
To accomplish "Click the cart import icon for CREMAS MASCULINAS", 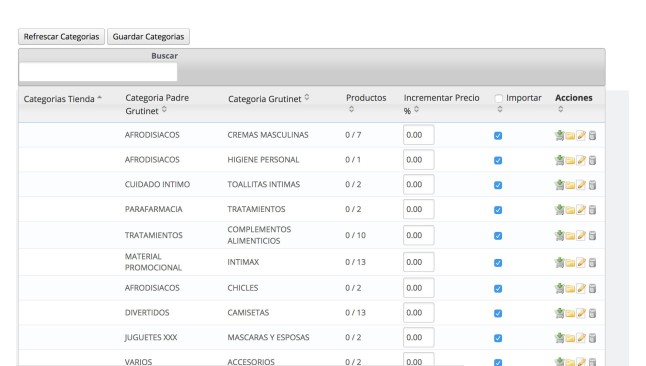I will pos(559,135).
